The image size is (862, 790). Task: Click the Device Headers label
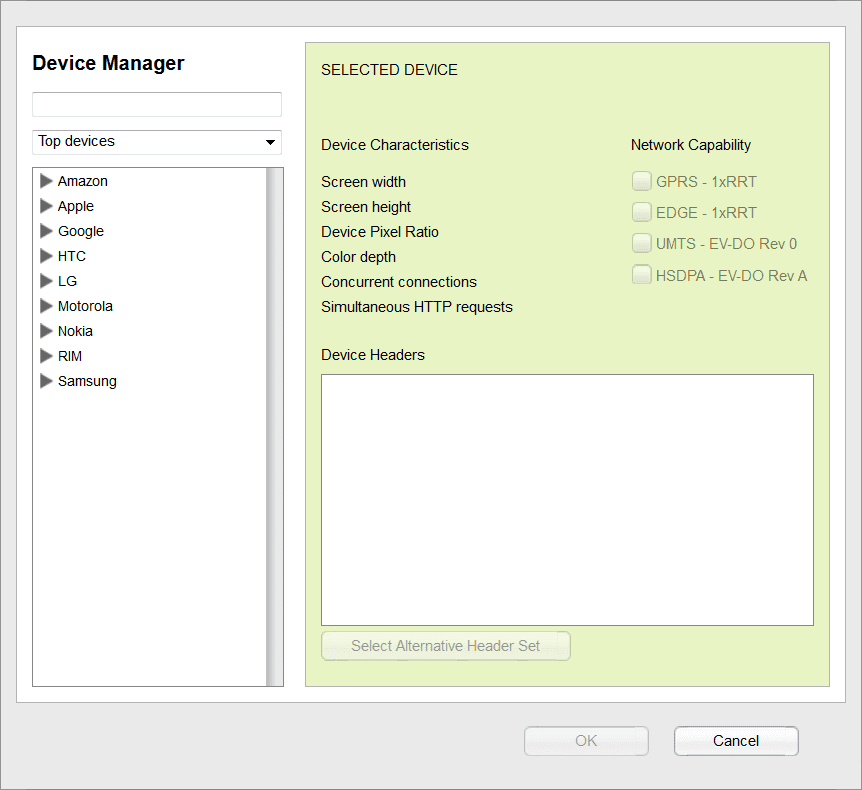[373, 355]
